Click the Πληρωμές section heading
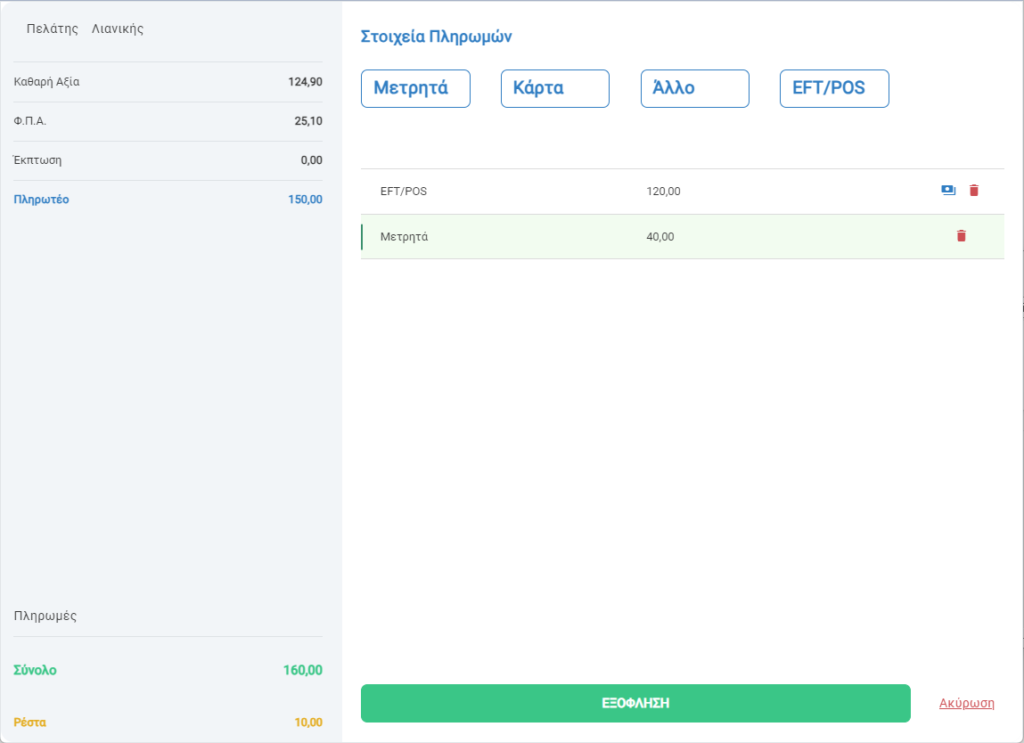Image resolution: width=1024 pixels, height=743 pixels. click(45, 616)
